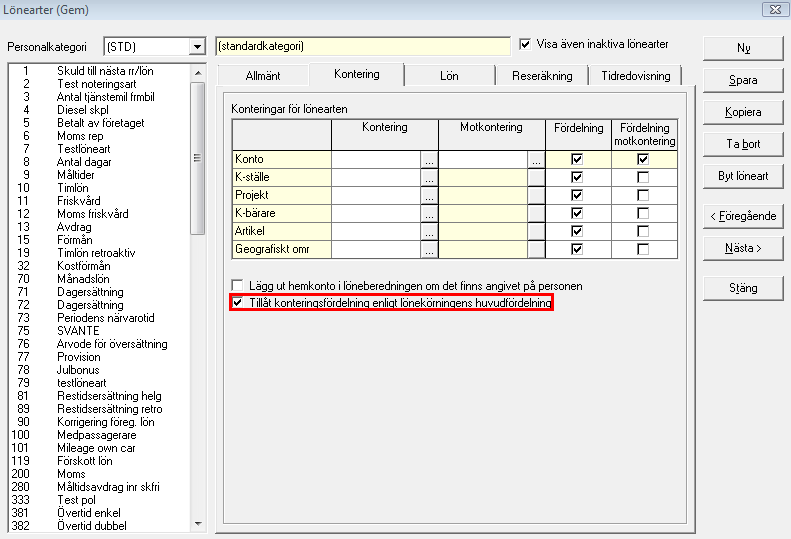This screenshot has height=539, width=791.
Task: Go to previous with Föregående button
Action: 743,217
